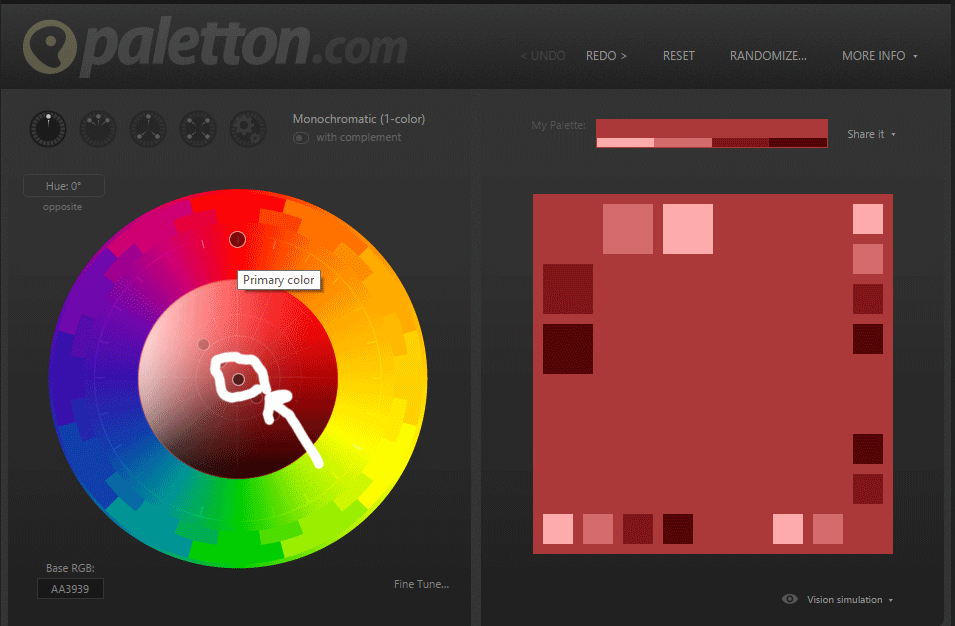Enable the "with complement" toggle

(300, 137)
